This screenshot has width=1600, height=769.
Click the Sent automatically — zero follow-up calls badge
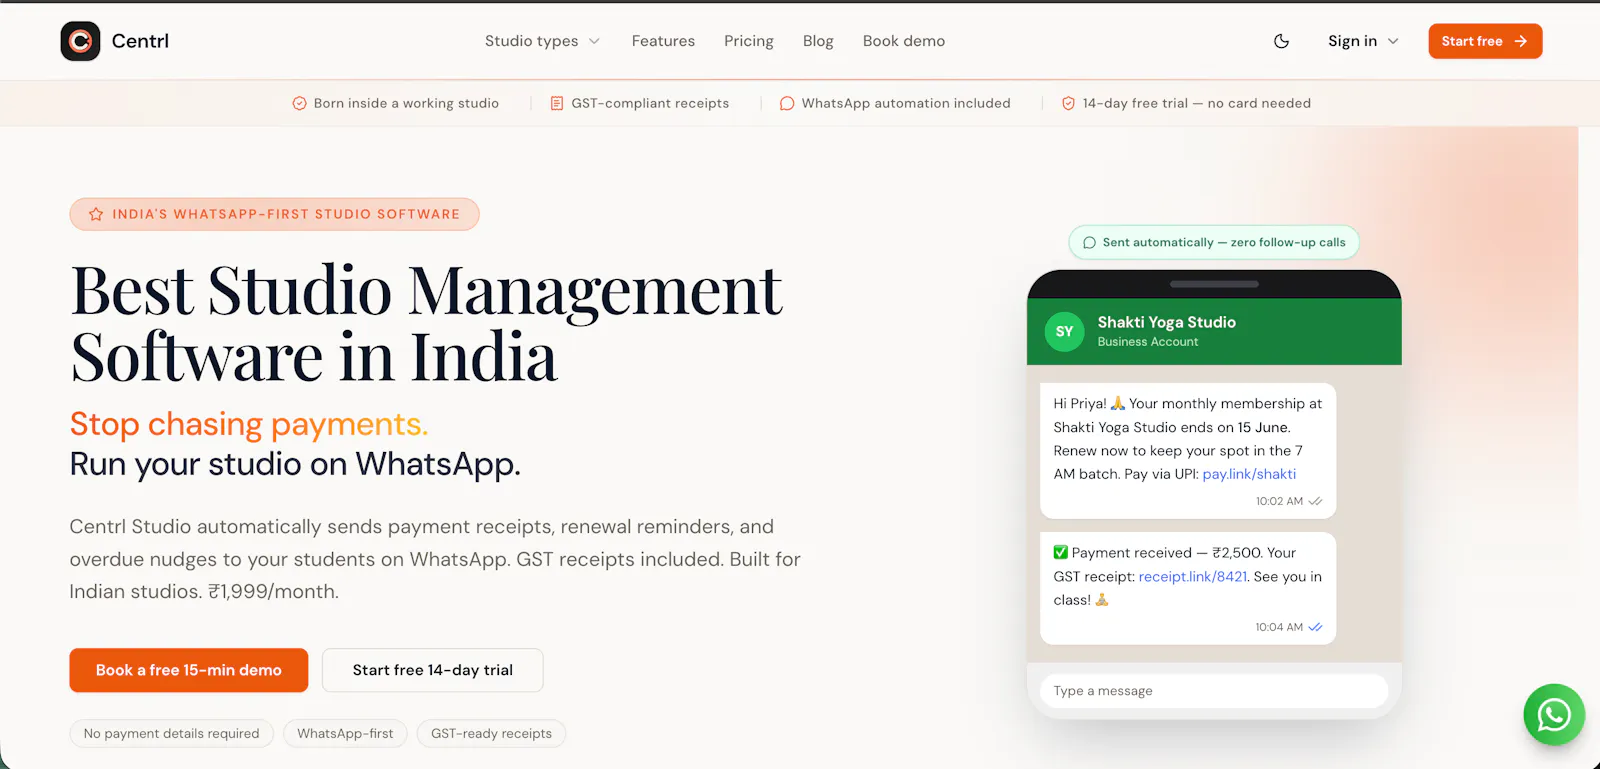pyautogui.click(x=1214, y=242)
